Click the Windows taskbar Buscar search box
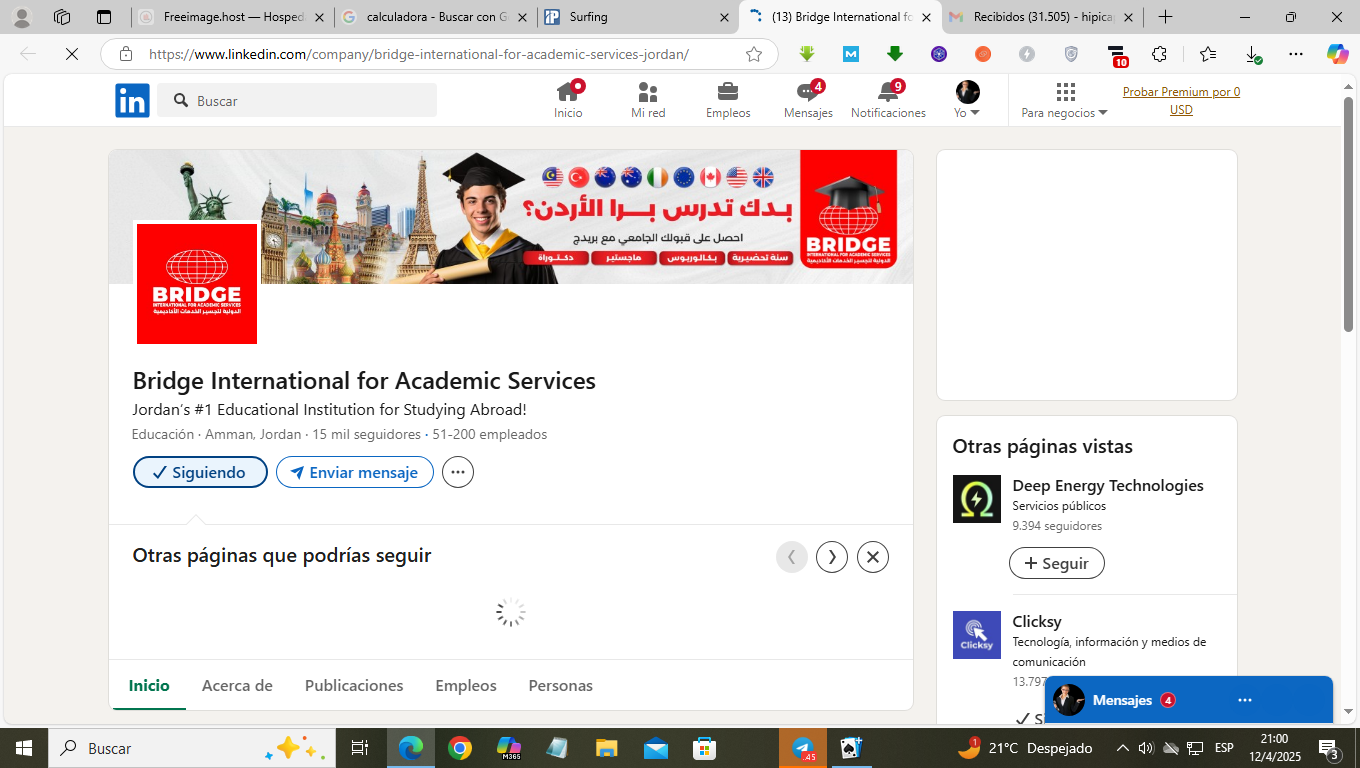 click(190, 748)
